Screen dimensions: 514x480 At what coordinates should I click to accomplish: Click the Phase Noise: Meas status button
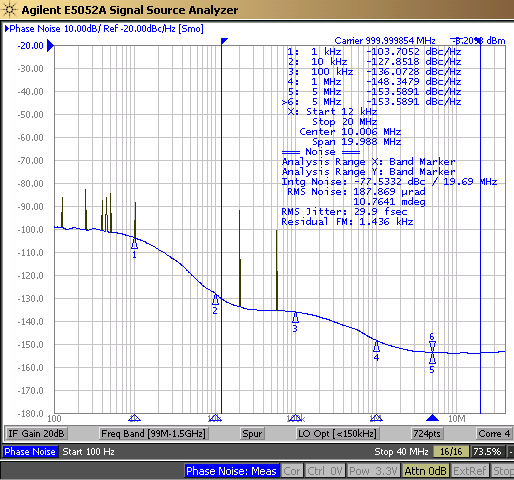tap(231, 471)
